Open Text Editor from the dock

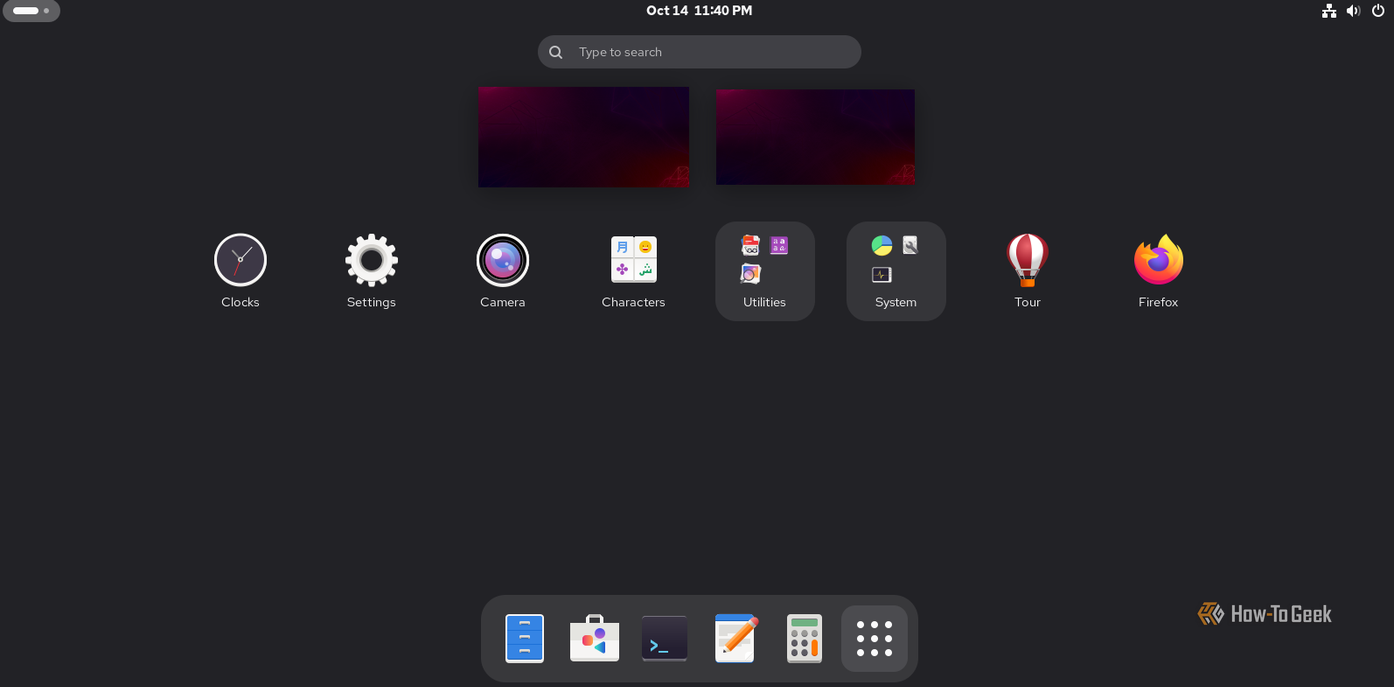coord(735,638)
